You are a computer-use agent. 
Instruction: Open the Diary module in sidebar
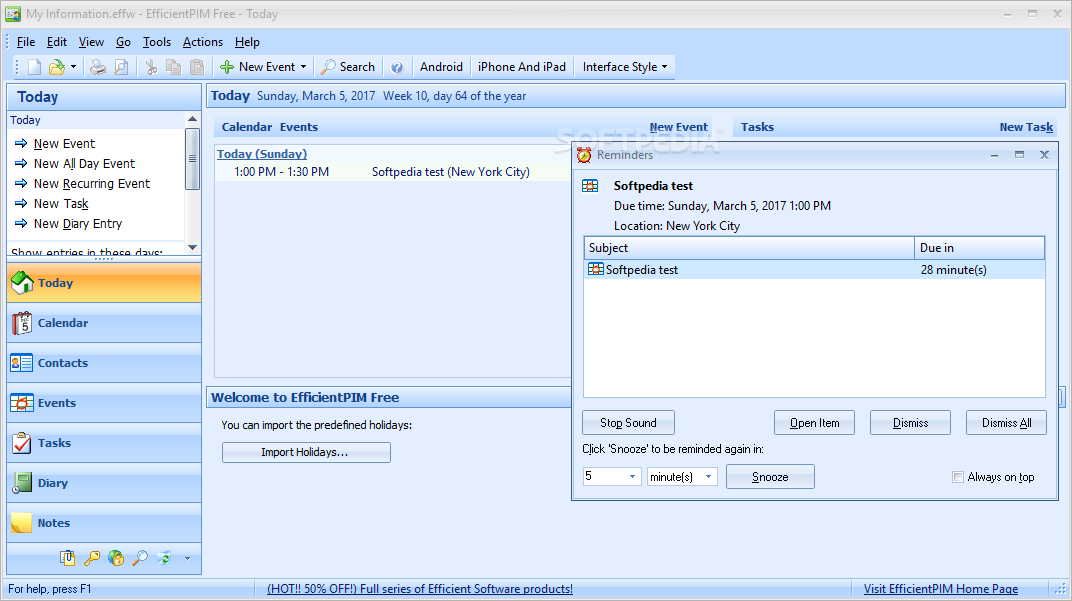pos(104,483)
